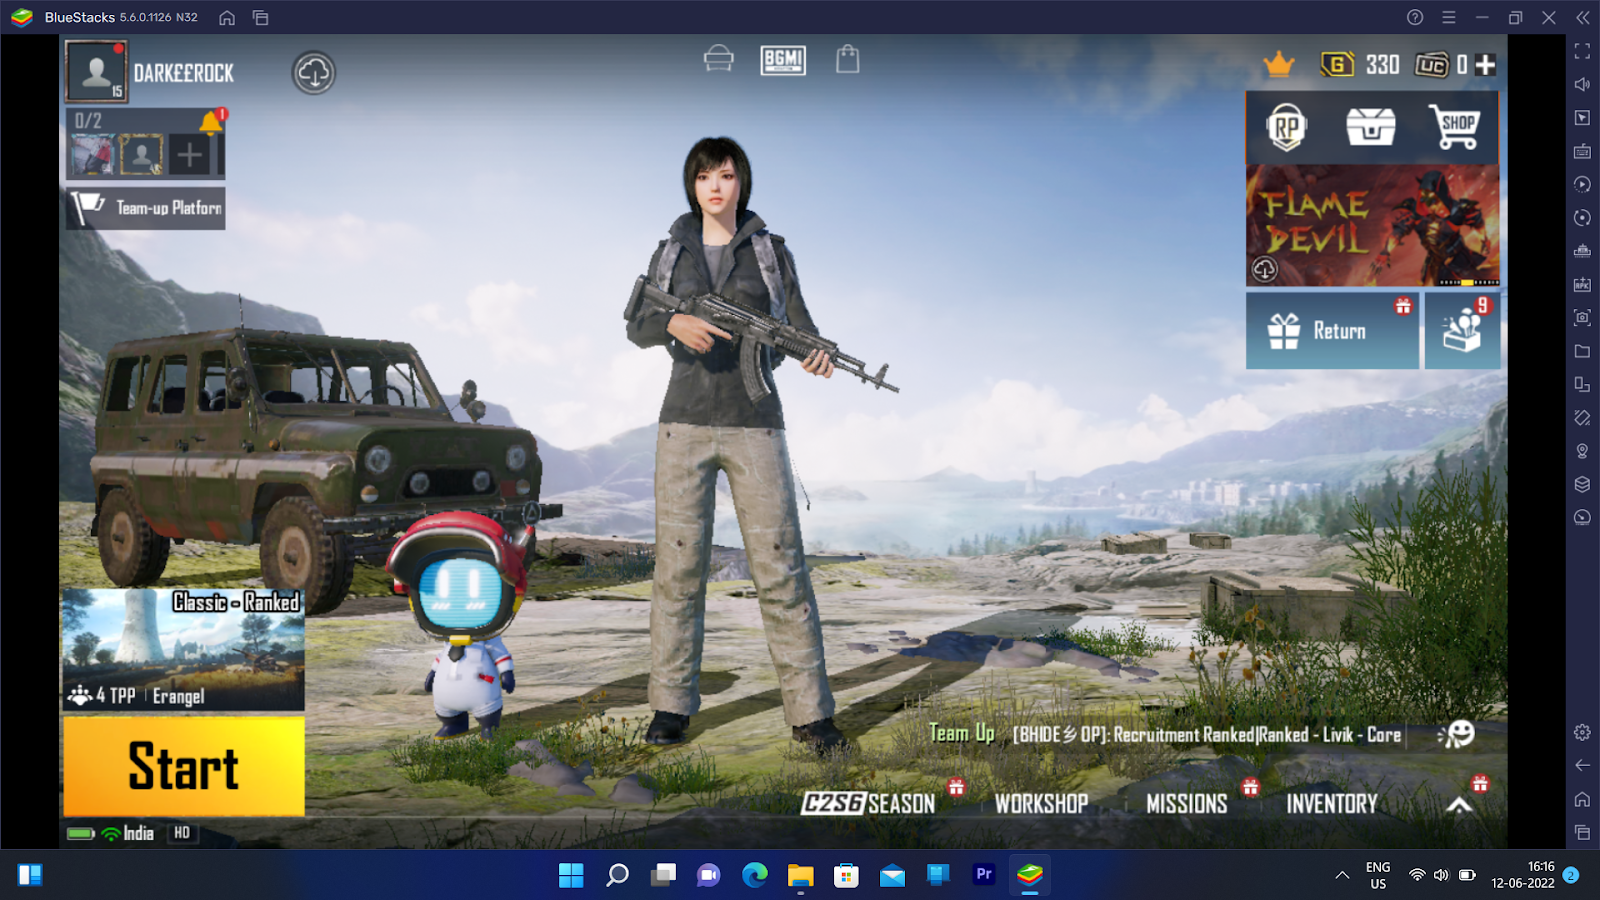The width and height of the screenshot is (1600, 900).
Task: Toggle BlueStacks fullscreen icon in sidebar
Action: (1582, 51)
